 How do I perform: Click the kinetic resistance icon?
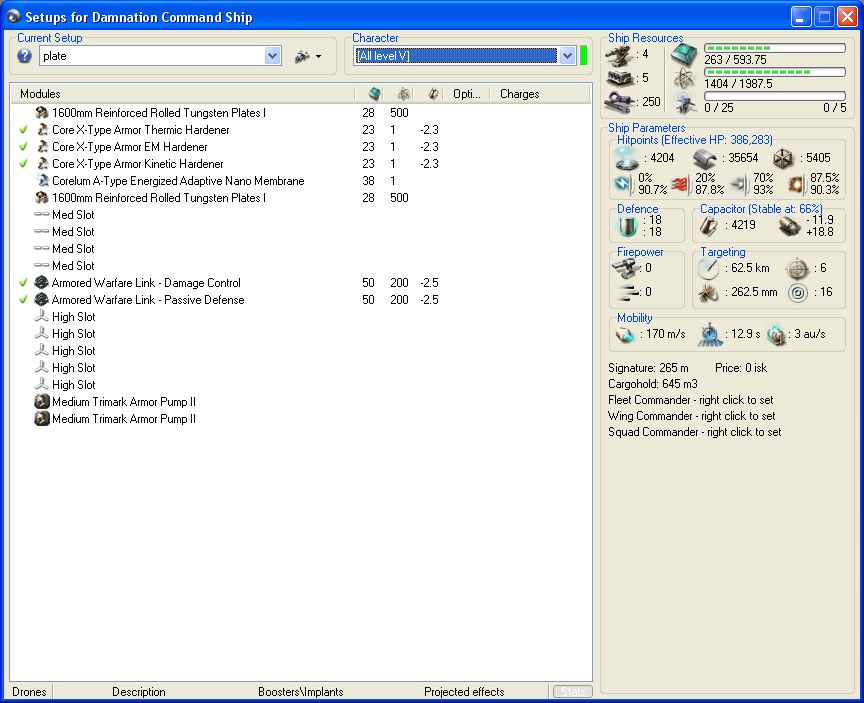coord(738,184)
